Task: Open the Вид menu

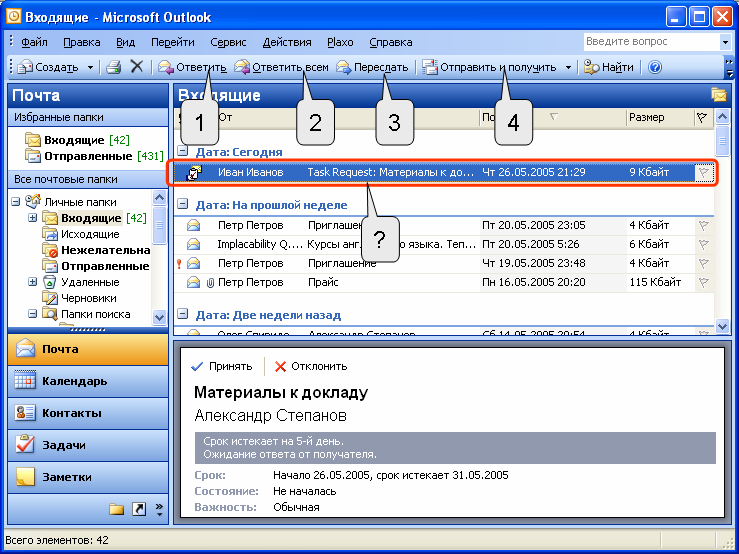Action: (x=125, y=42)
